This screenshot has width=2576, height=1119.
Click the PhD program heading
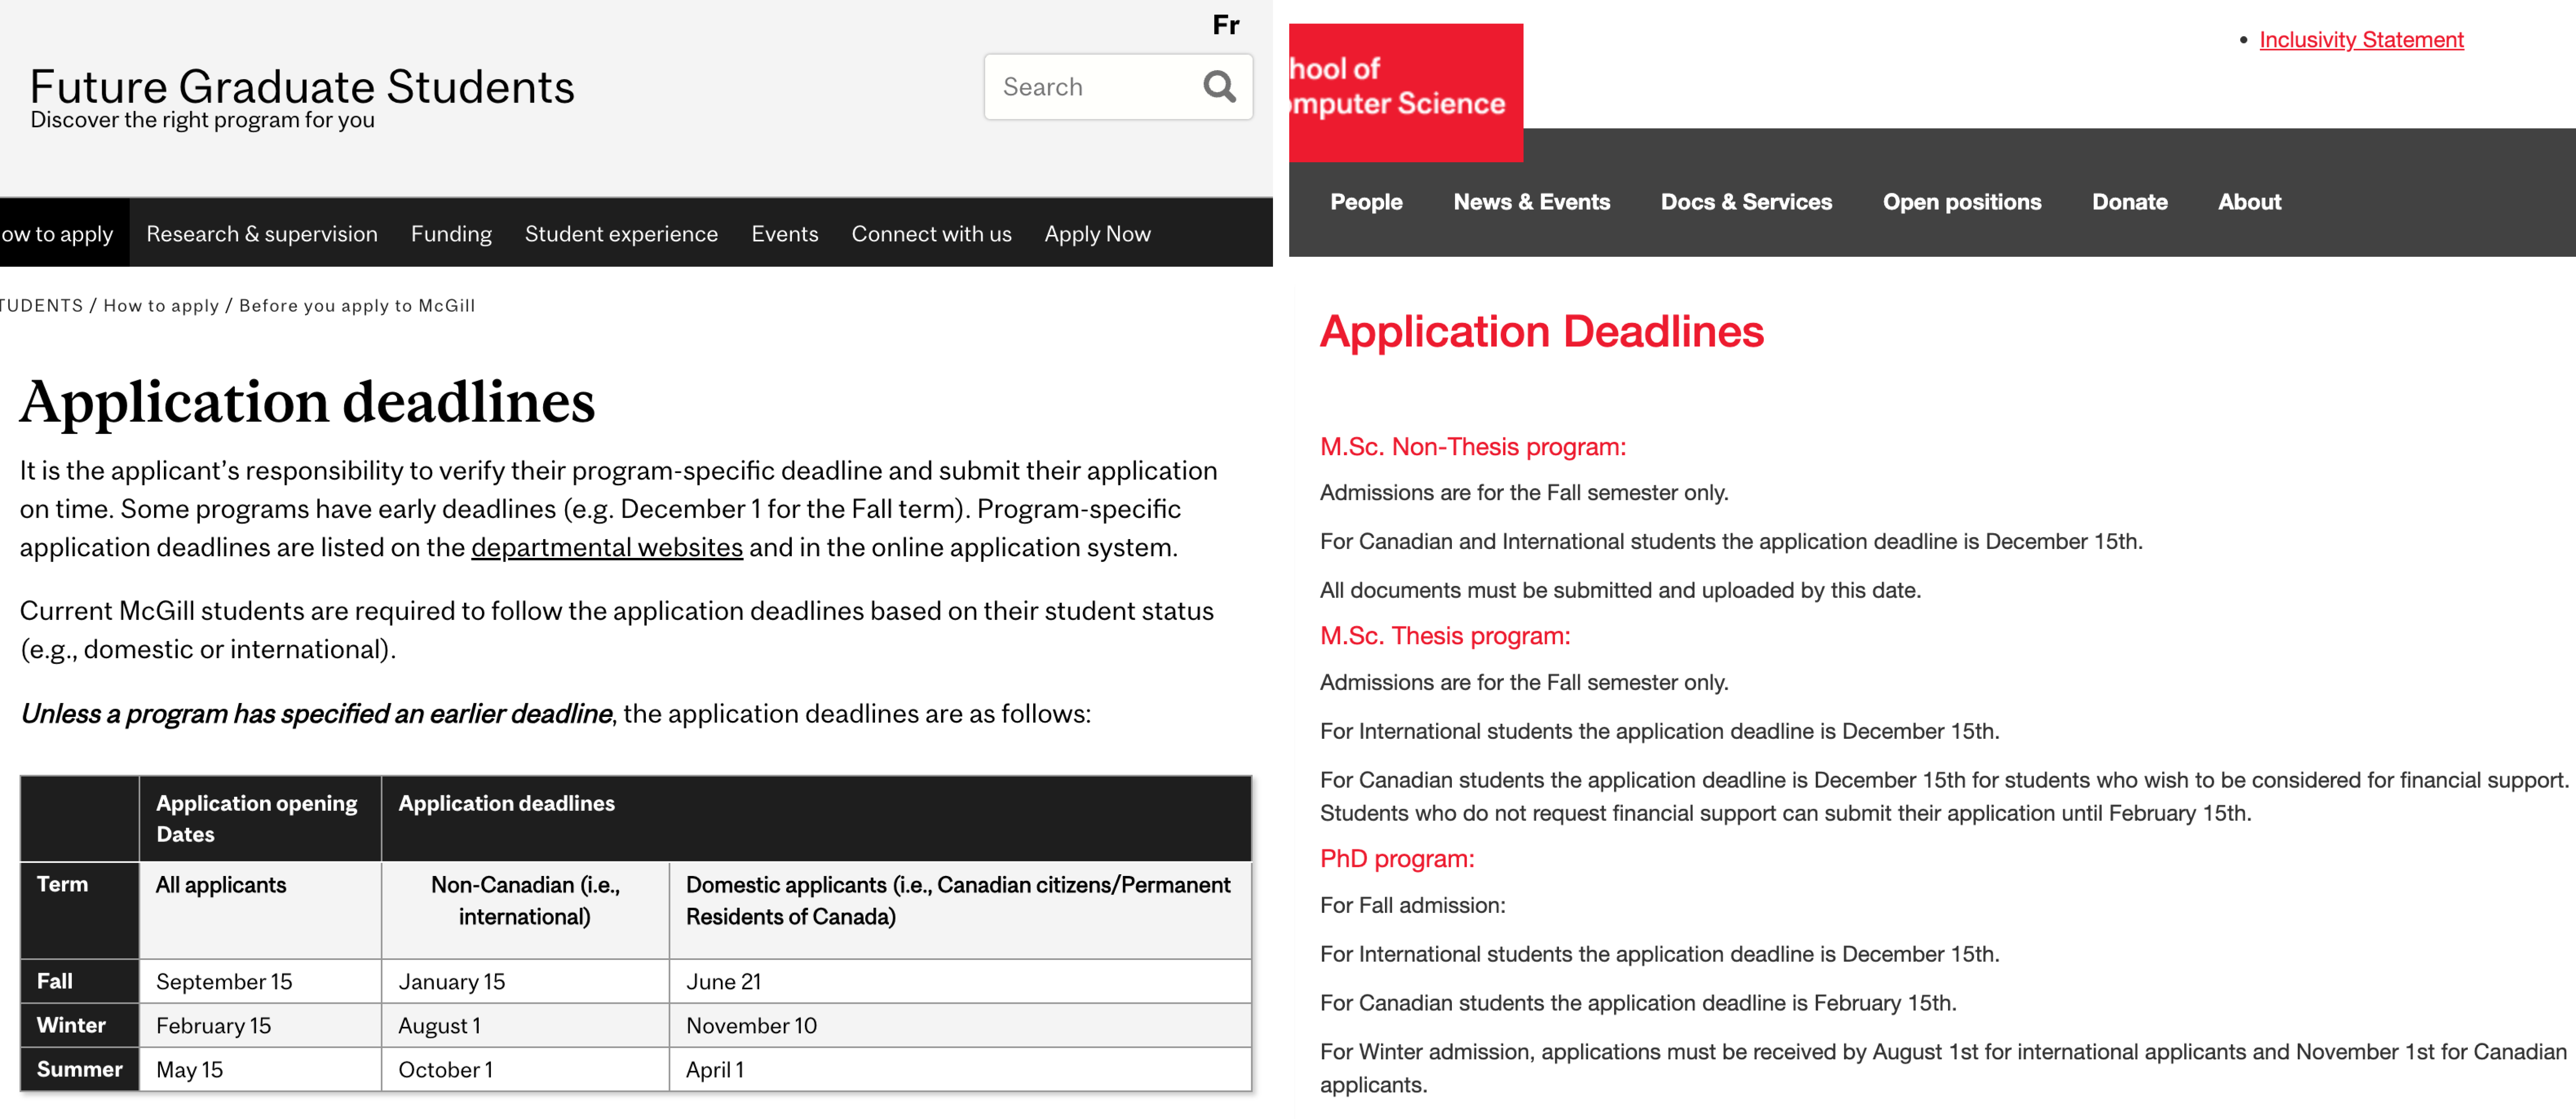point(1397,859)
